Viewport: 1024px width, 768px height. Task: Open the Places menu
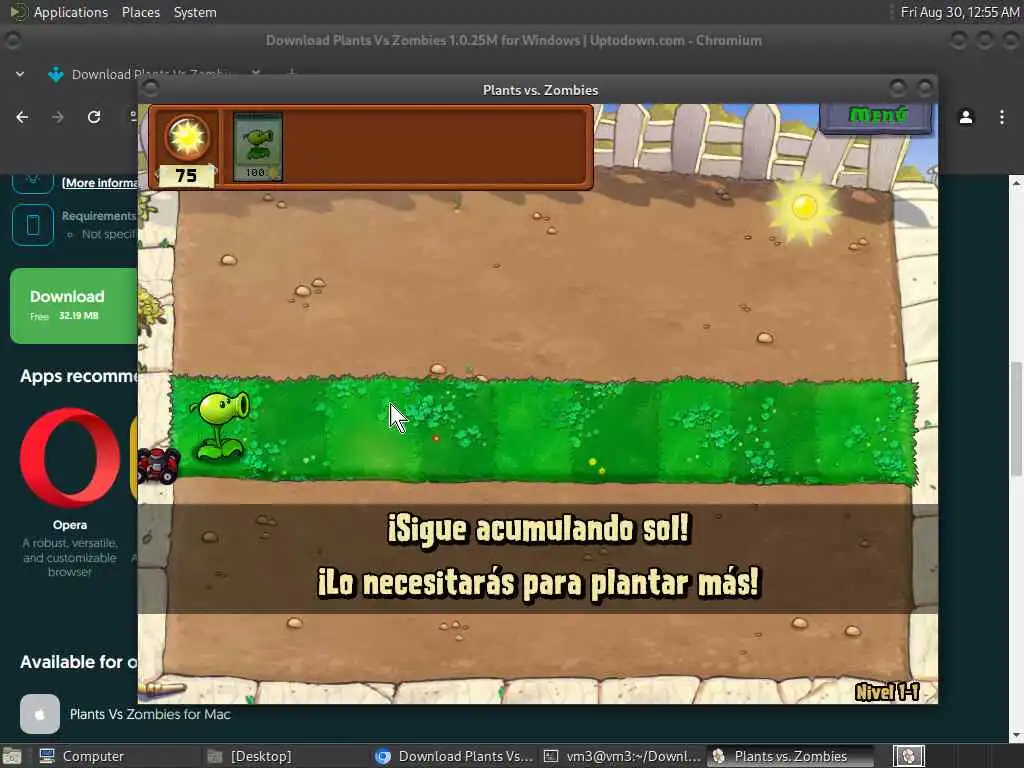point(141,12)
